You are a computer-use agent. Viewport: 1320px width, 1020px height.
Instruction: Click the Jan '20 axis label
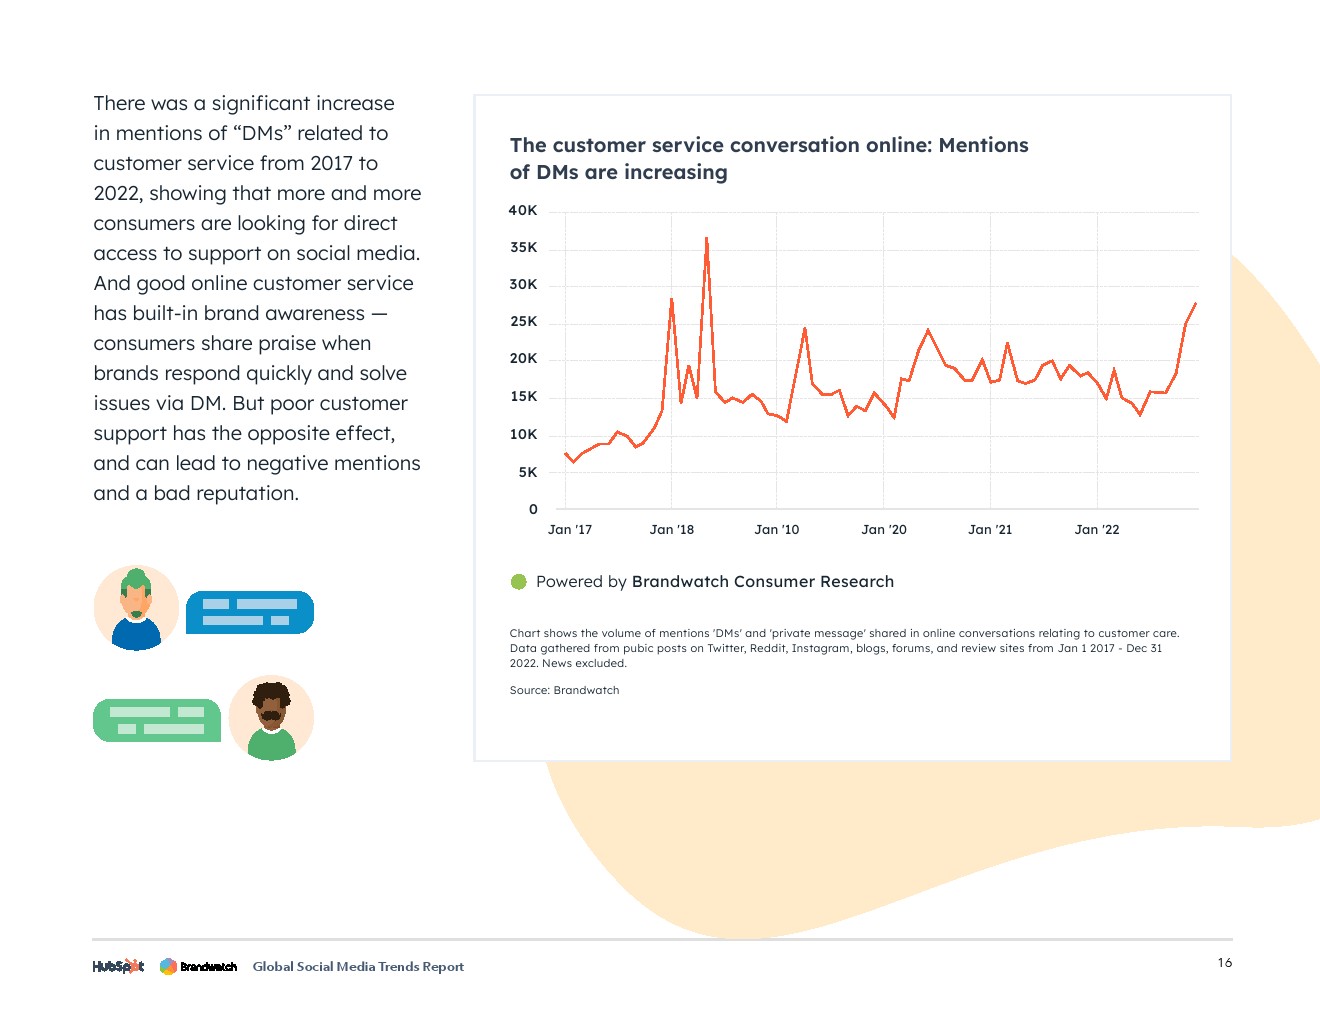pyautogui.click(x=884, y=530)
